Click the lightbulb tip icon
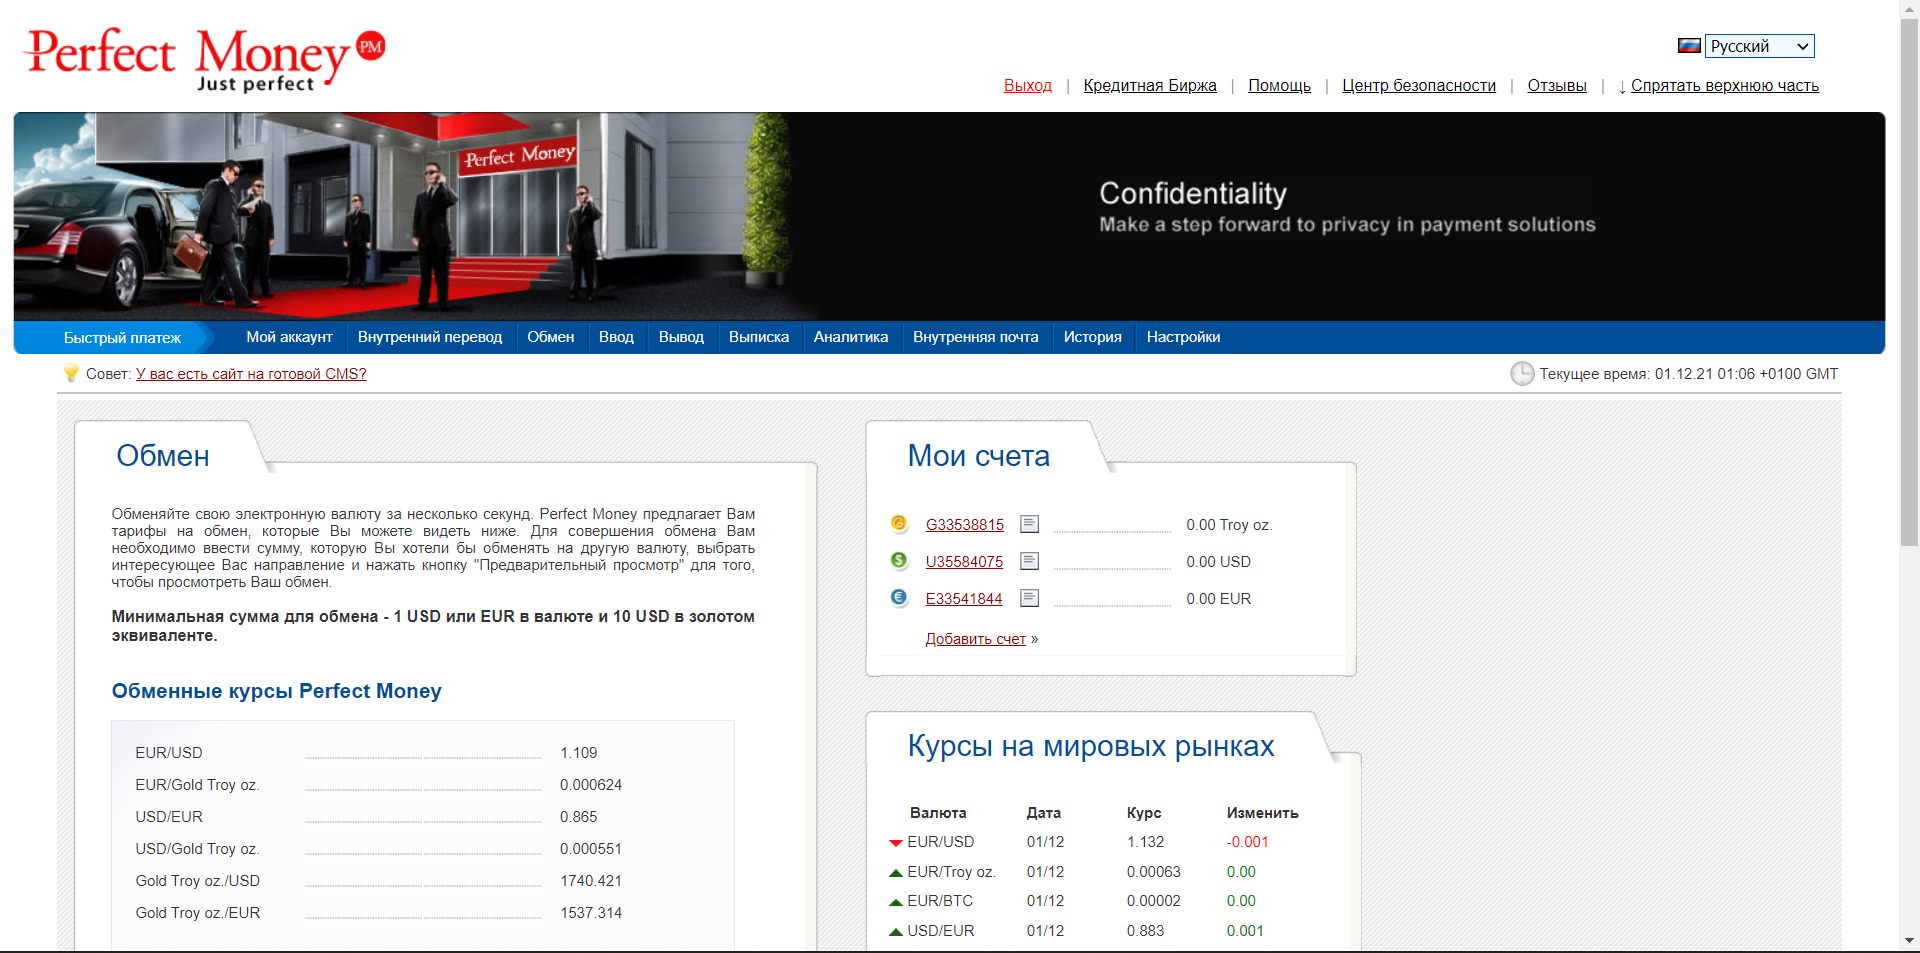 pos(71,373)
